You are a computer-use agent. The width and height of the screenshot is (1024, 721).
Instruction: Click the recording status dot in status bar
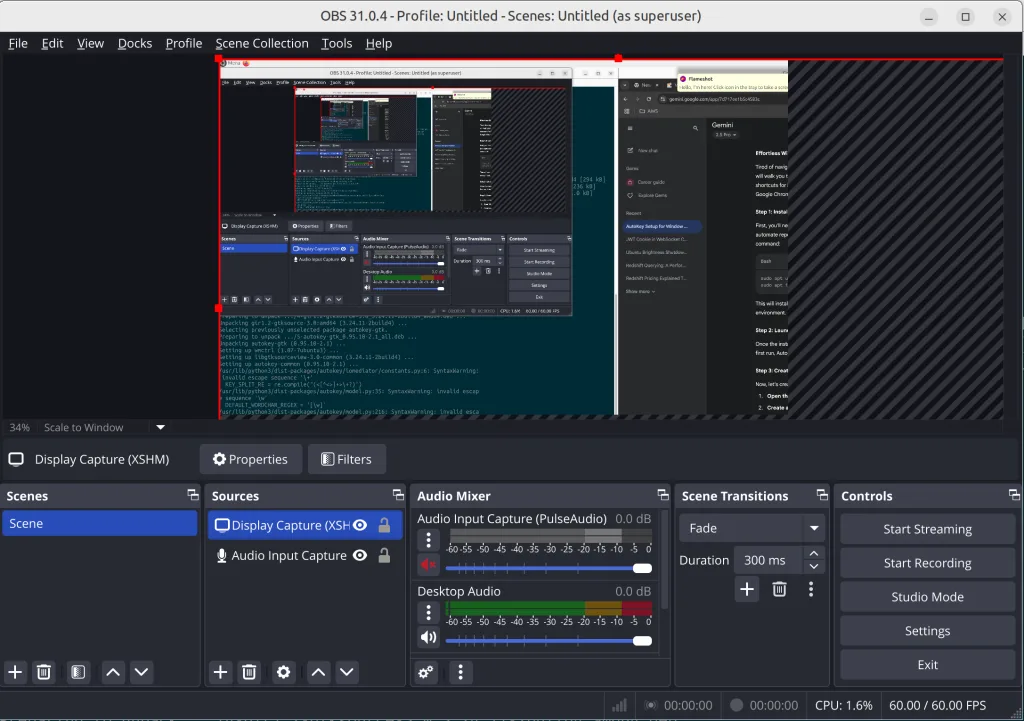[x=737, y=705]
